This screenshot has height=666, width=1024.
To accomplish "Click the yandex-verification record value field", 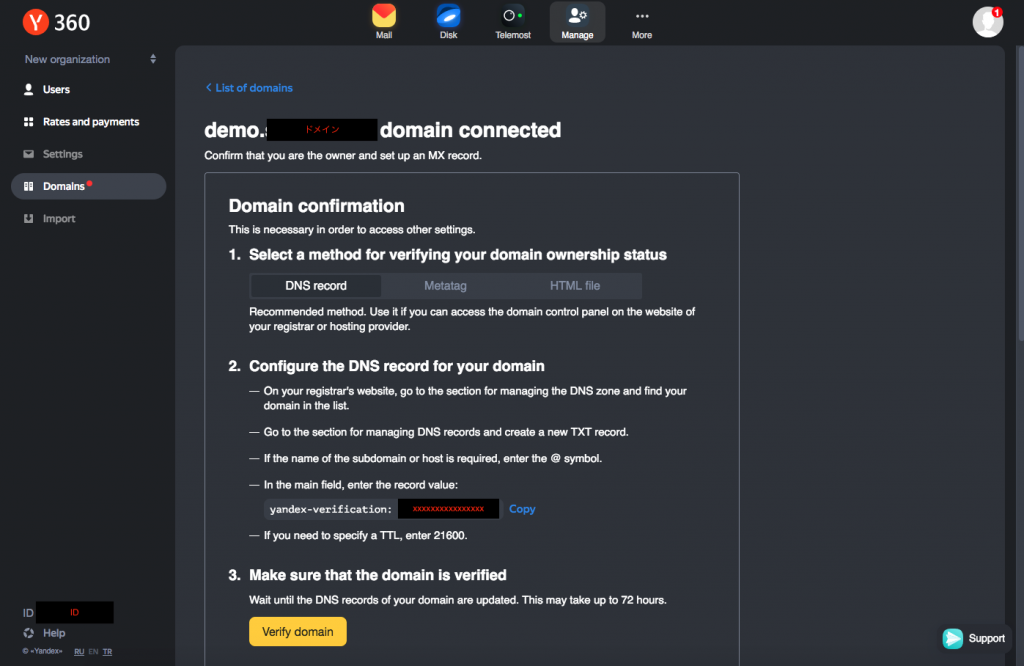I will point(381,509).
